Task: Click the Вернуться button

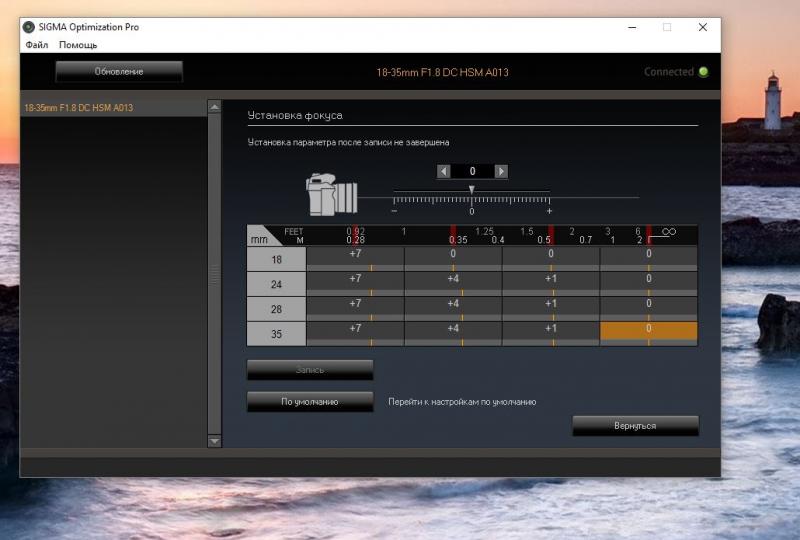Action: click(635, 426)
